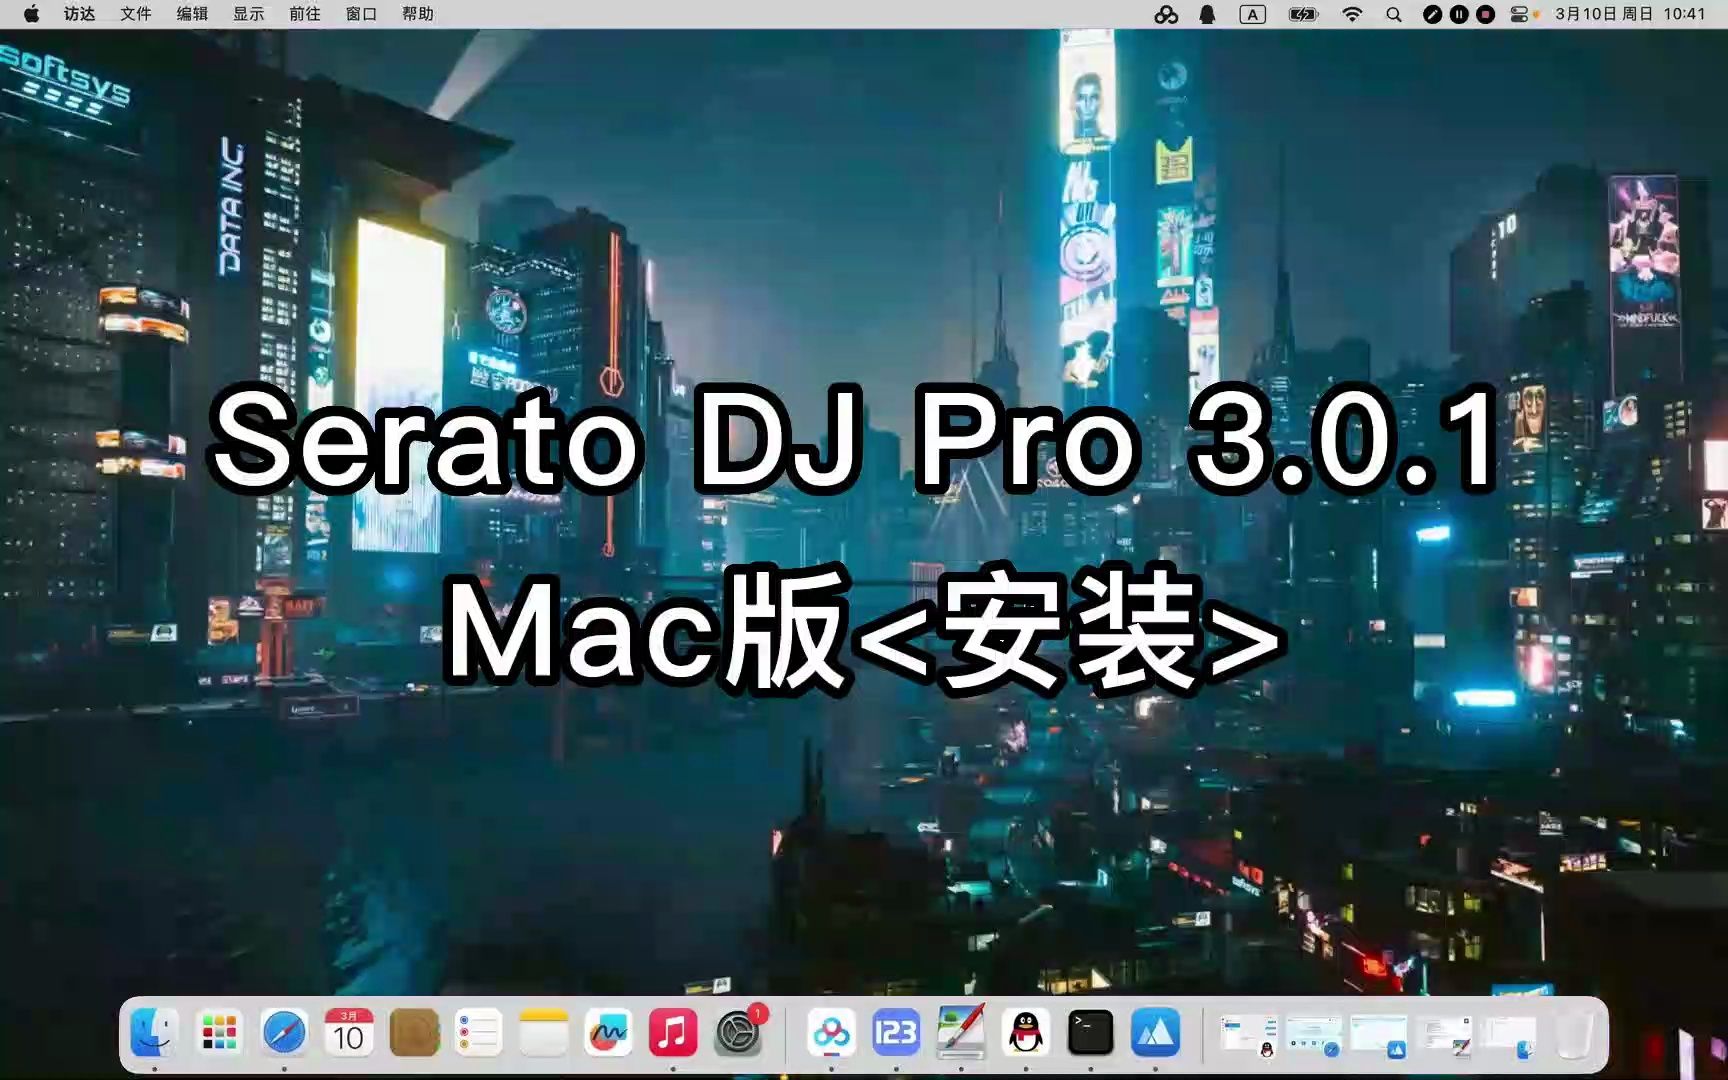
Task: Open the blue mountain app icon in Dock
Action: pyautogui.click(x=1155, y=1032)
